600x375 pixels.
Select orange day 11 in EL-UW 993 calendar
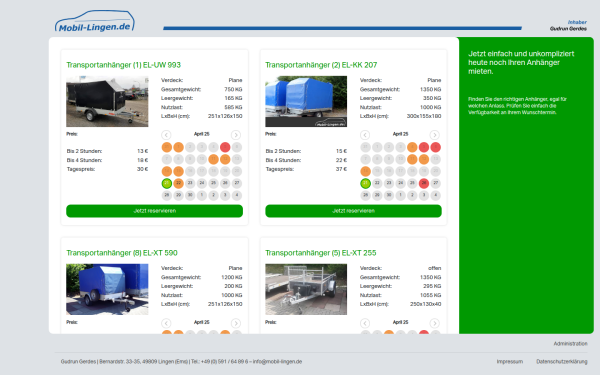click(x=214, y=159)
